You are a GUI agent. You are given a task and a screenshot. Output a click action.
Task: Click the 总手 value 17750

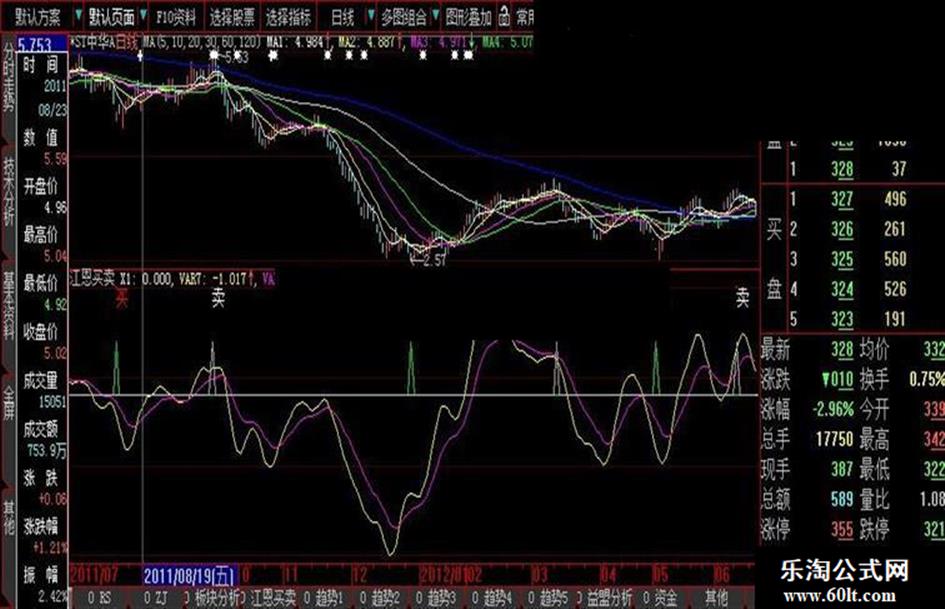(x=835, y=440)
